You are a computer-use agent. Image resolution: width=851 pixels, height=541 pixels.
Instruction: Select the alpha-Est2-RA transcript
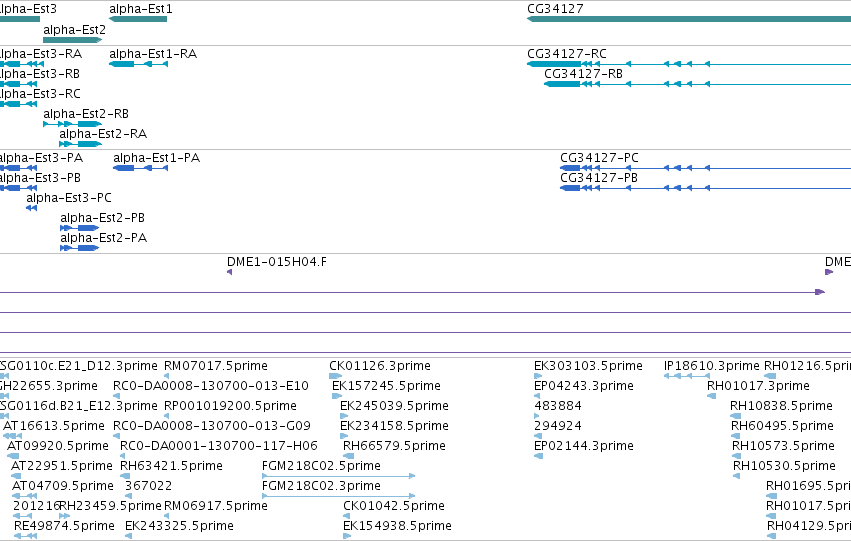[x=80, y=144]
